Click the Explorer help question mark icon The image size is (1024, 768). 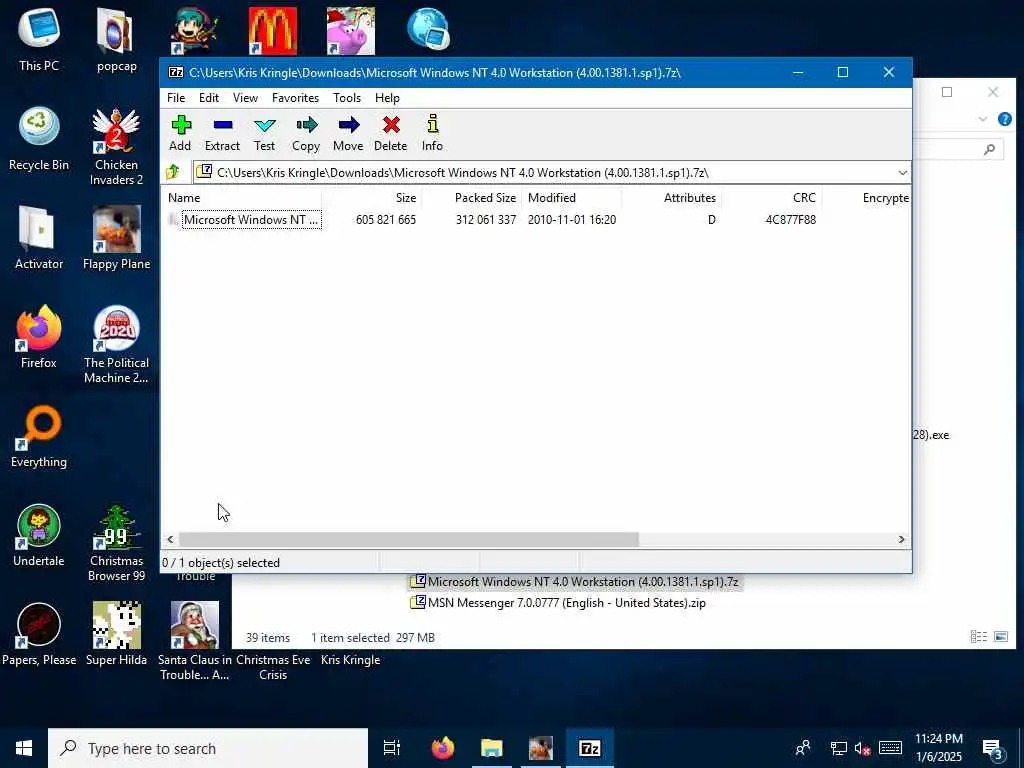click(1005, 119)
